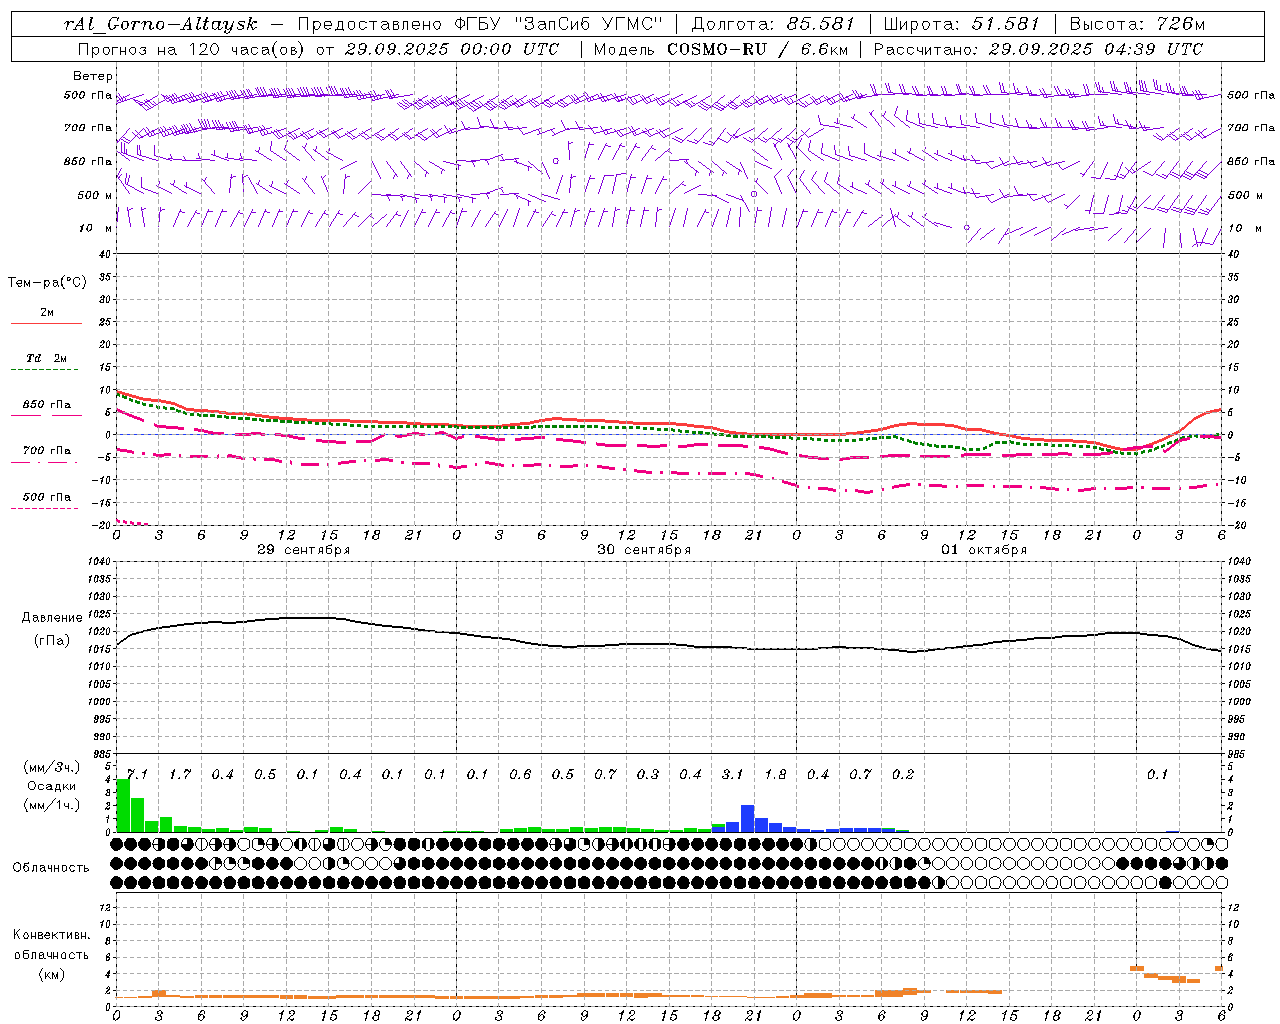Click the 3.1 precipitation value

732,774
